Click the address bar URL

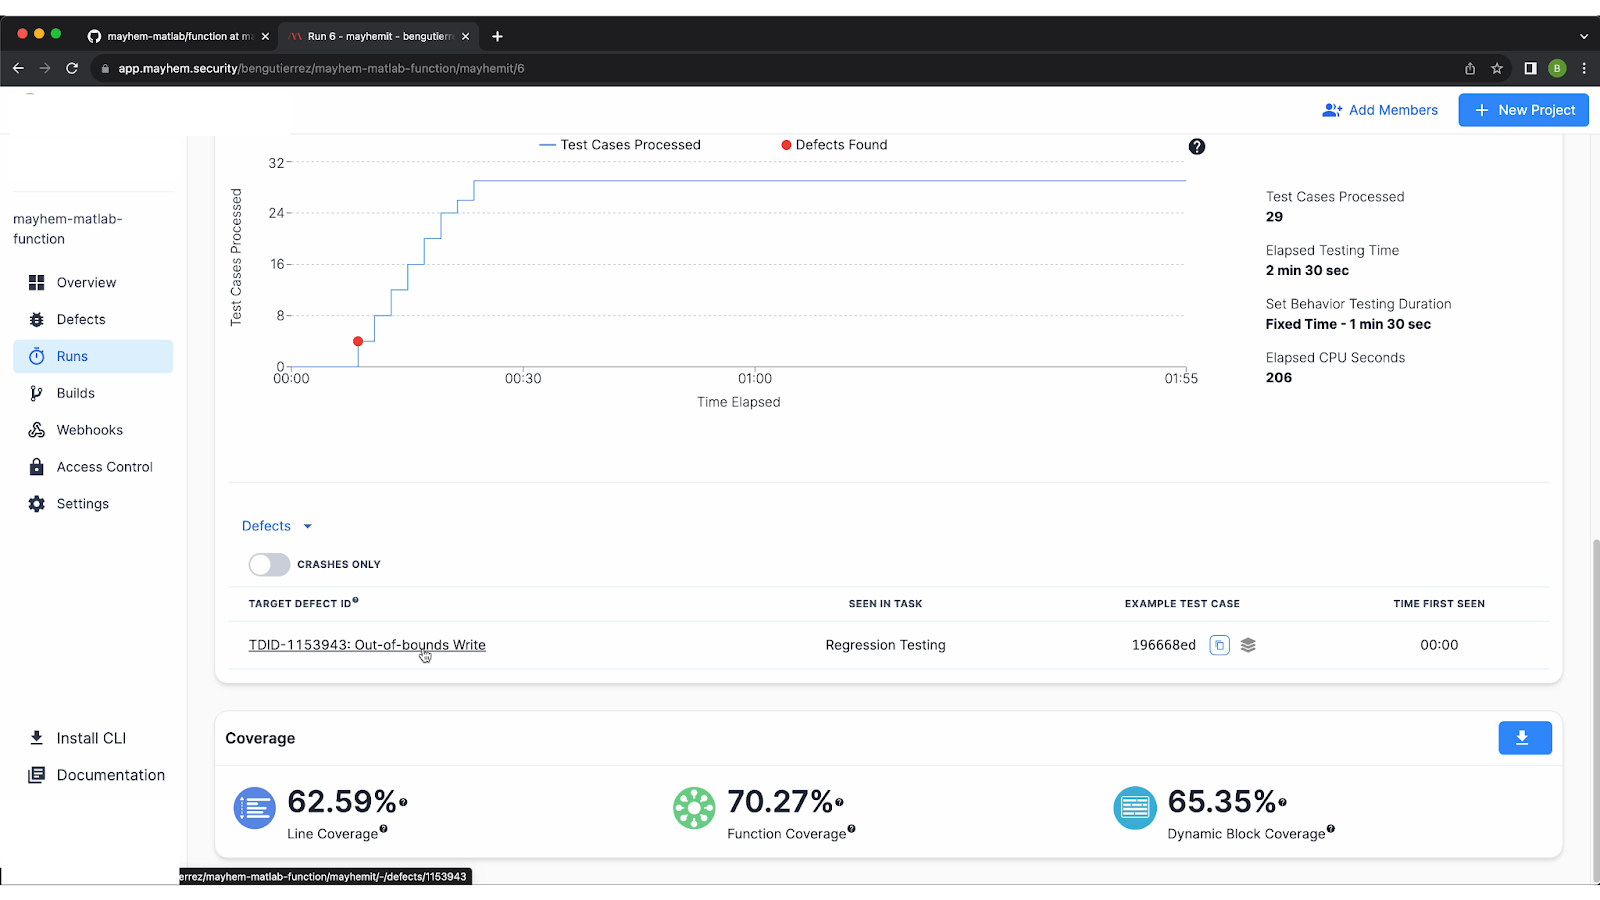tap(321, 68)
